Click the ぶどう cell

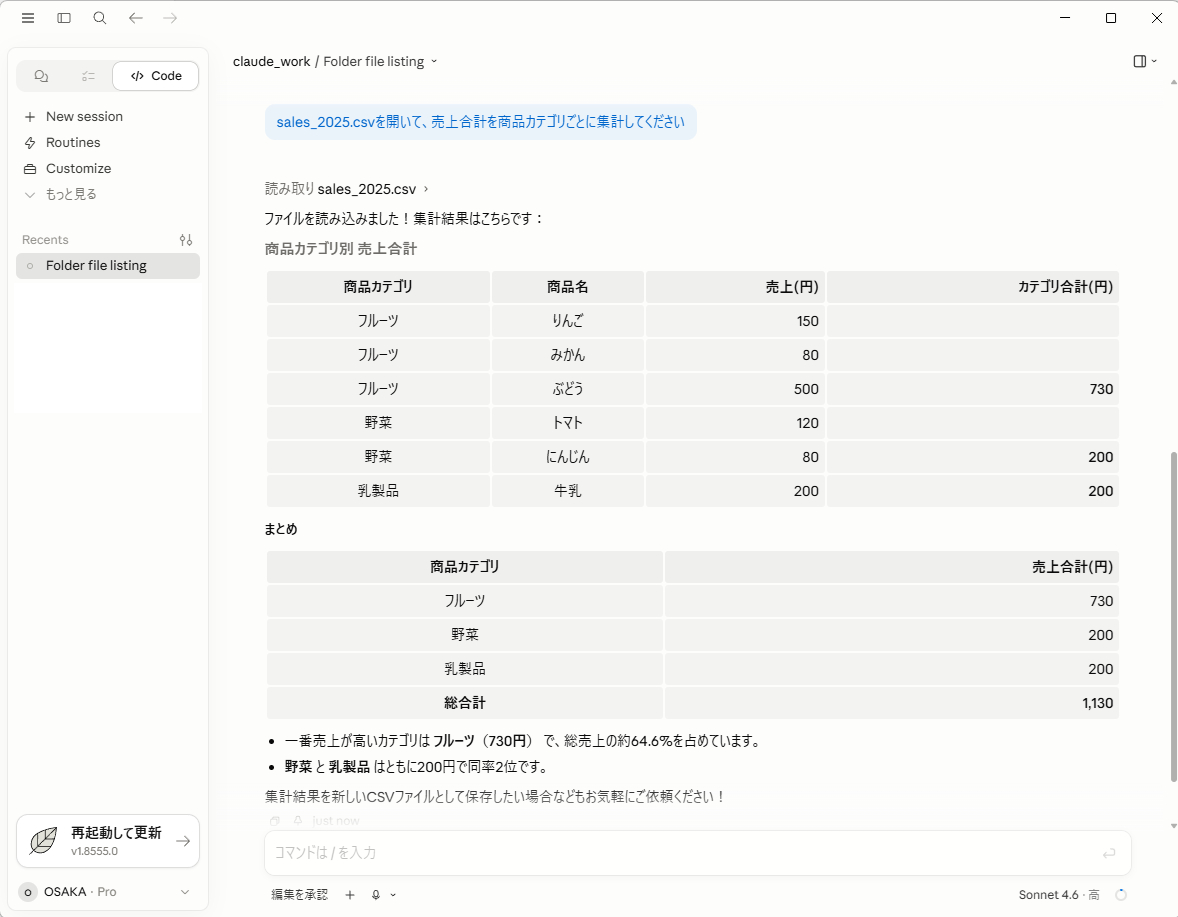567,389
